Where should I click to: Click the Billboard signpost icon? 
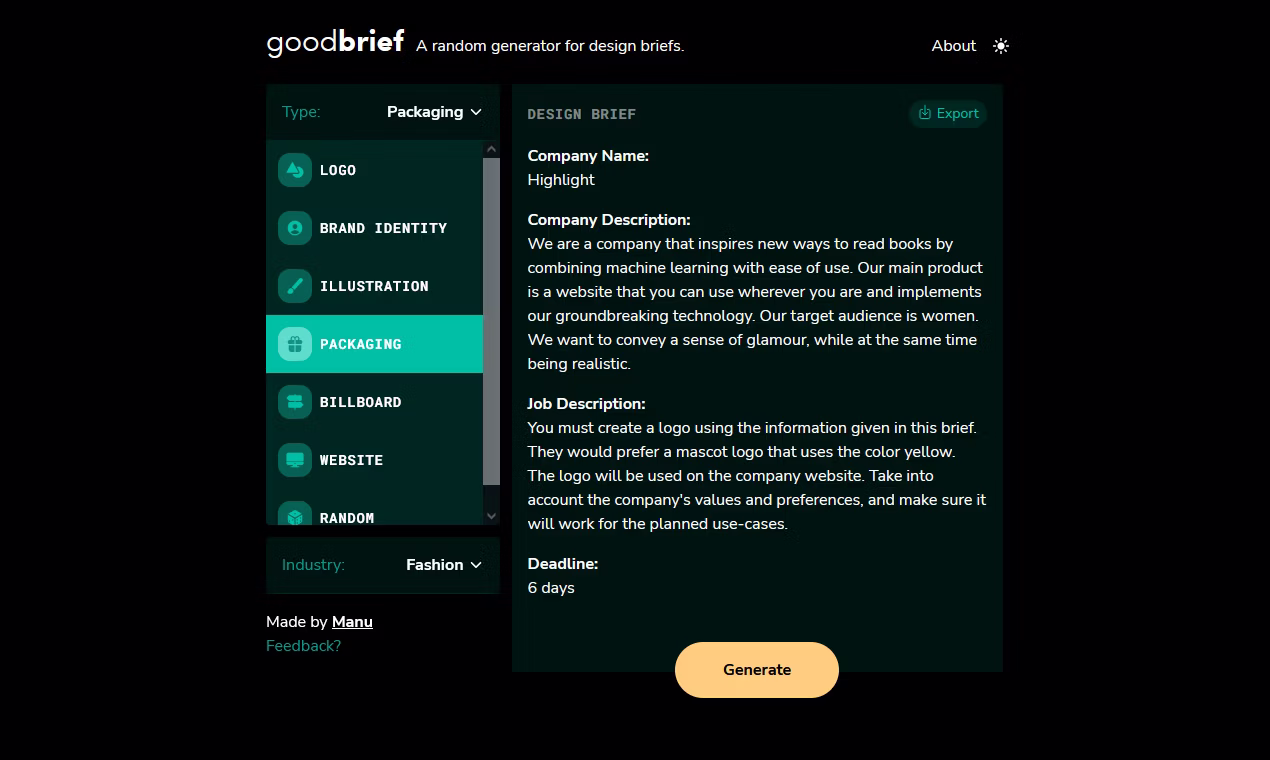pos(295,402)
